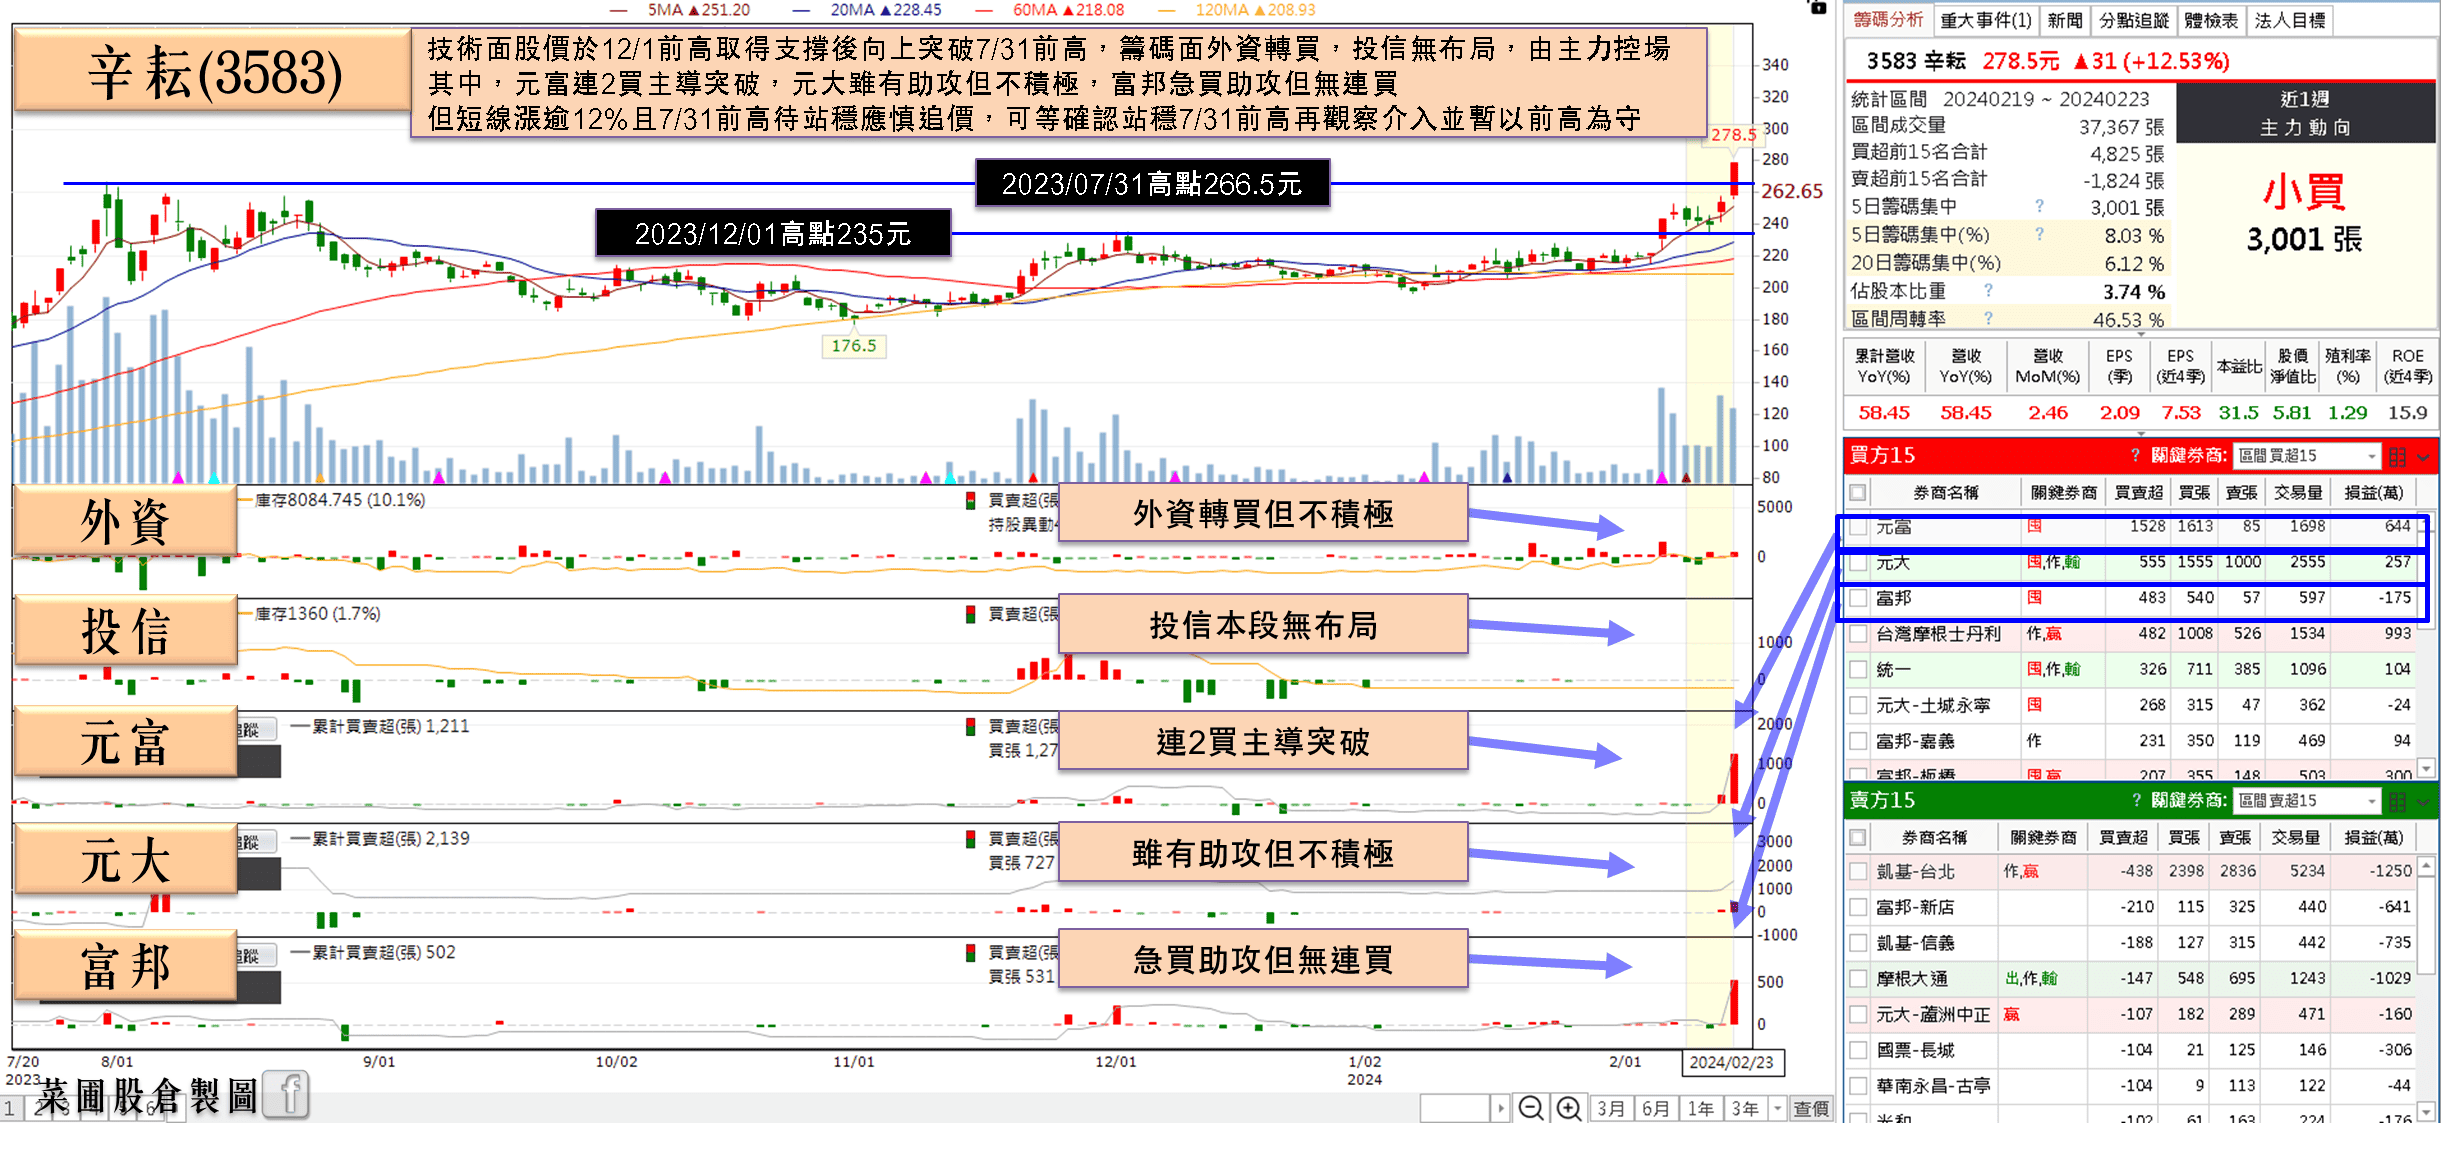Image resolution: width=2441 pixels, height=1149 pixels.
Task: Click the 262.65 price axis marker
Action: tap(1792, 191)
